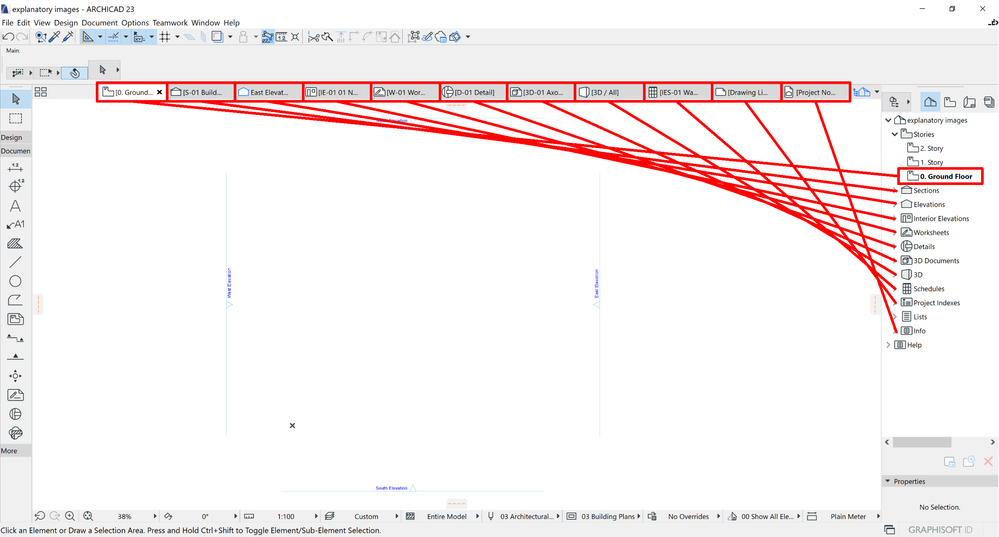Viewport: 999px width, 537px height.
Task: Switch to the IE-01 interior elevation tab
Action: coord(337,92)
